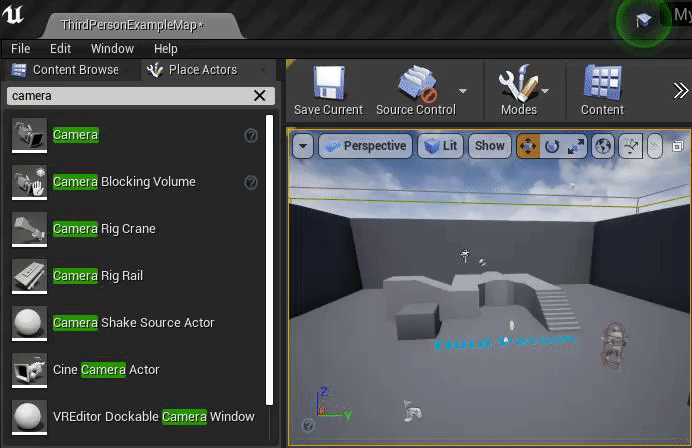Select VREditor Dockable Camera Window text
Viewport: 692px width, 448px height.
[x=154, y=417]
